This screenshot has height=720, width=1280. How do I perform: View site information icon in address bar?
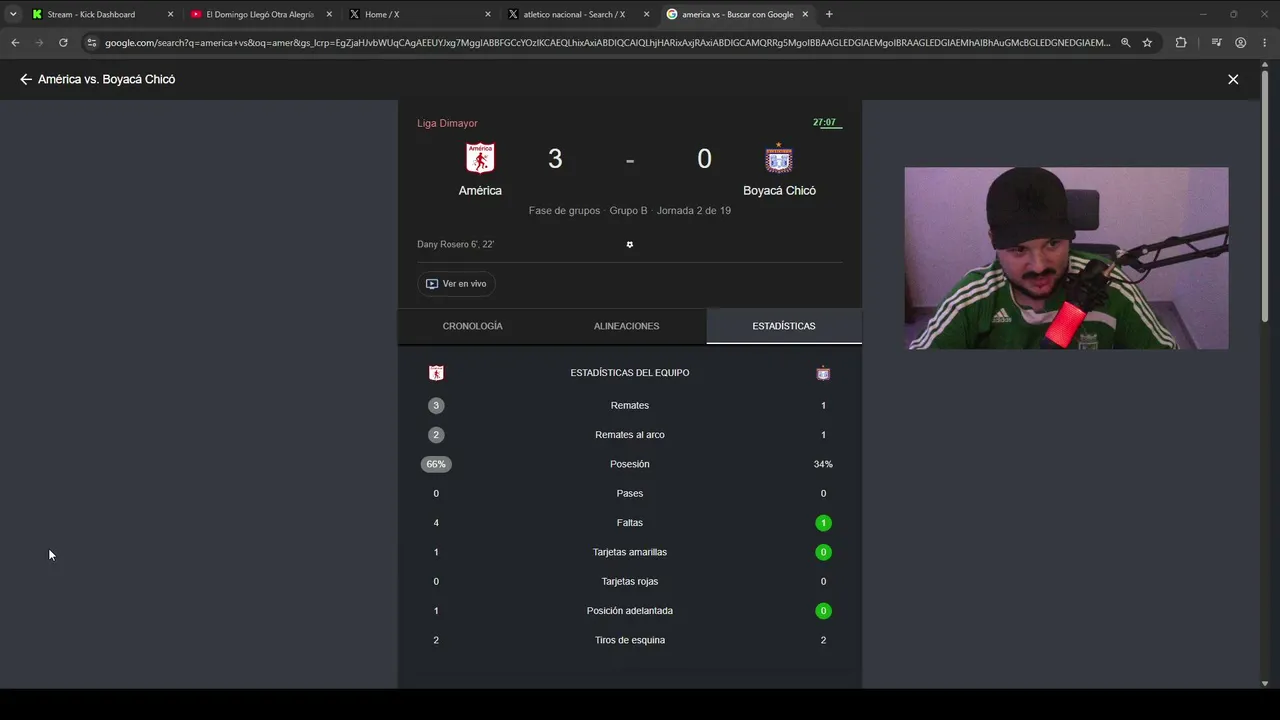click(91, 43)
